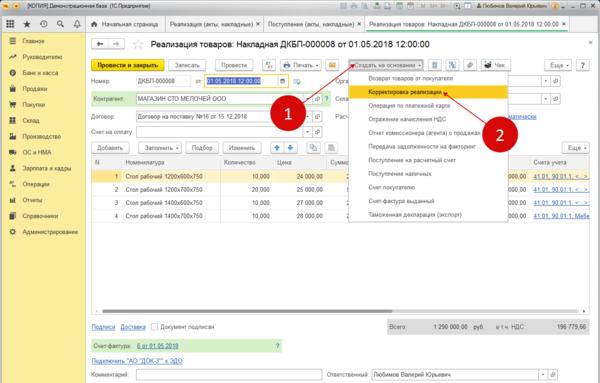
Task: Click the document structure icon before the paperclip
Action: click(452, 65)
